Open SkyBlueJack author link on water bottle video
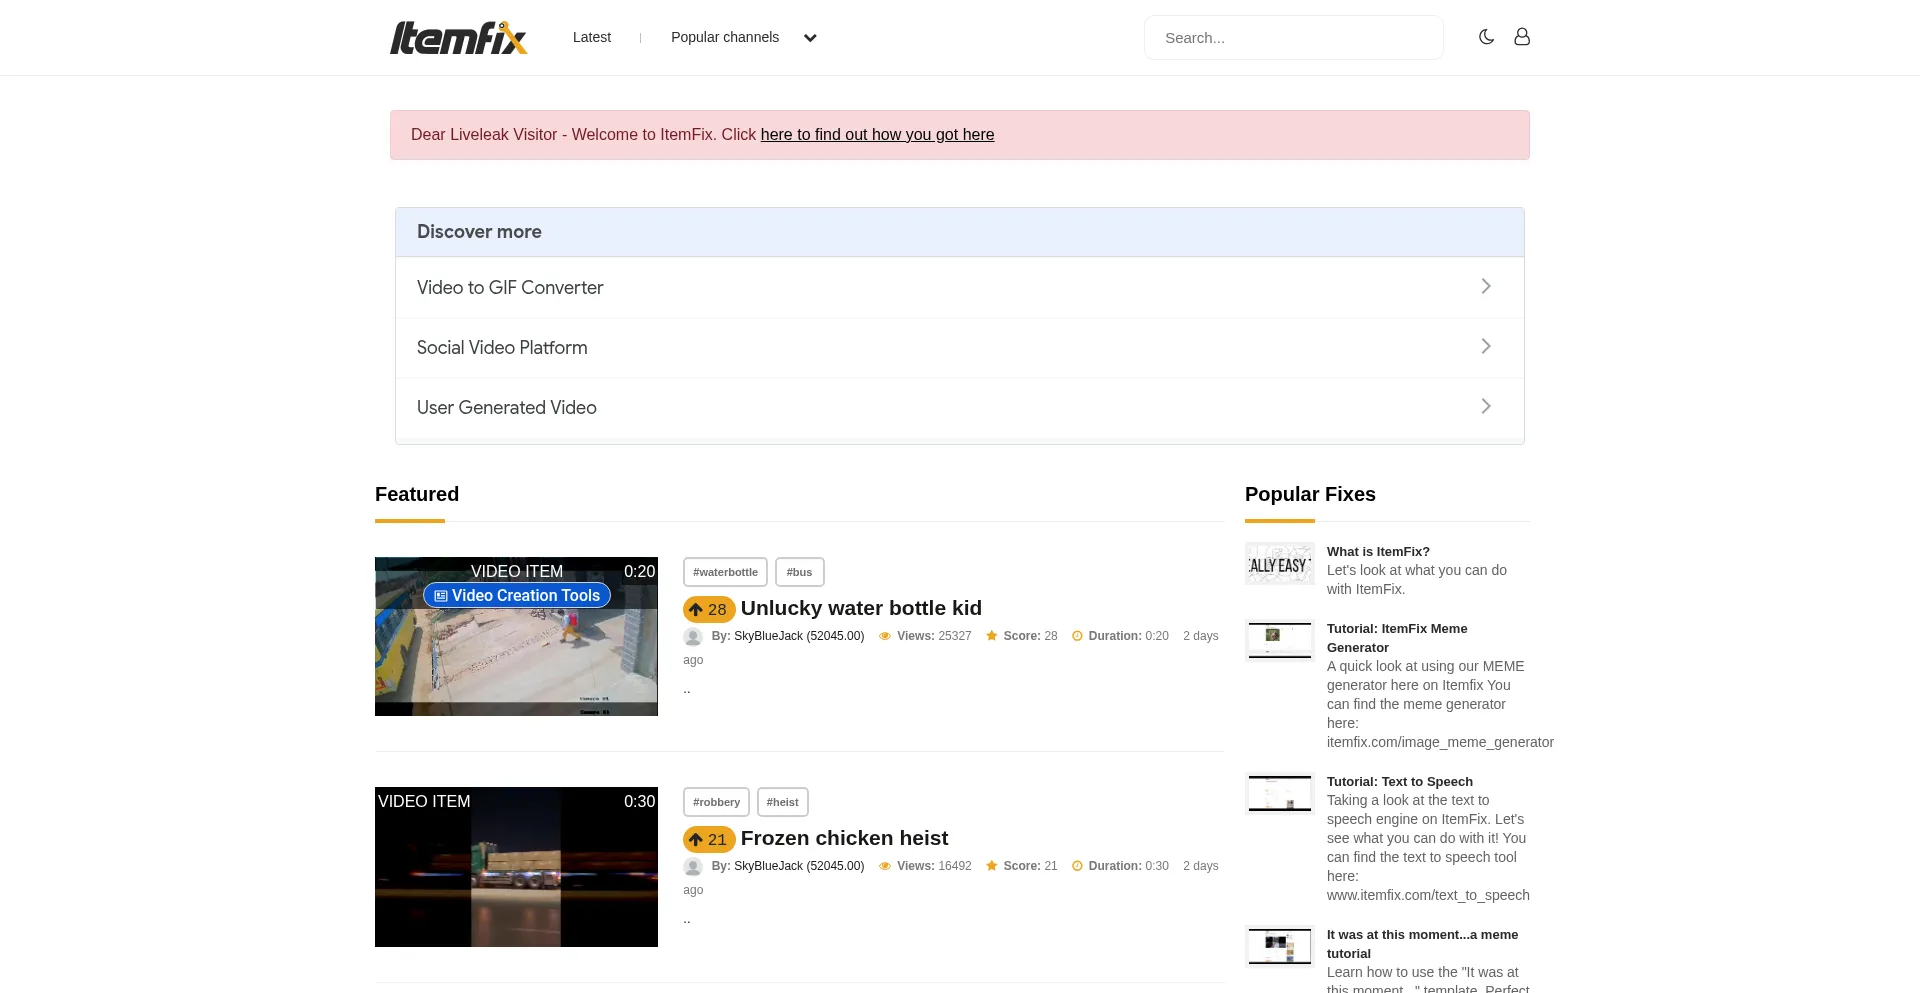1920x993 pixels. 799,636
